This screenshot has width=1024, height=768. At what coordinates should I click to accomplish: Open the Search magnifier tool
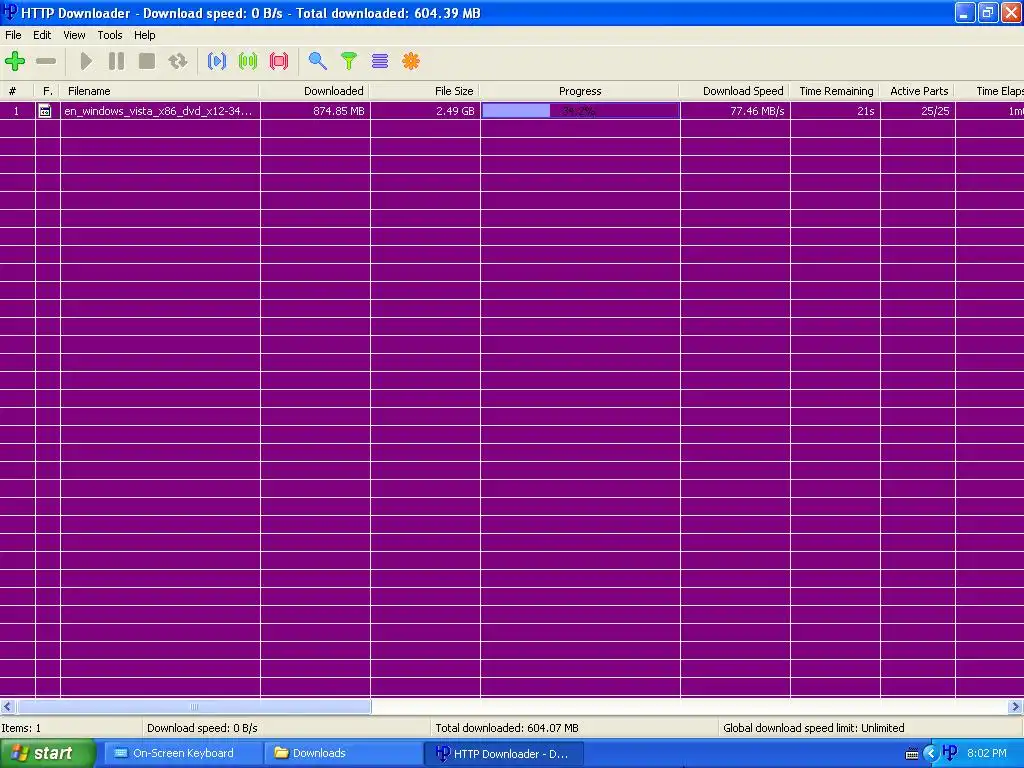317,61
